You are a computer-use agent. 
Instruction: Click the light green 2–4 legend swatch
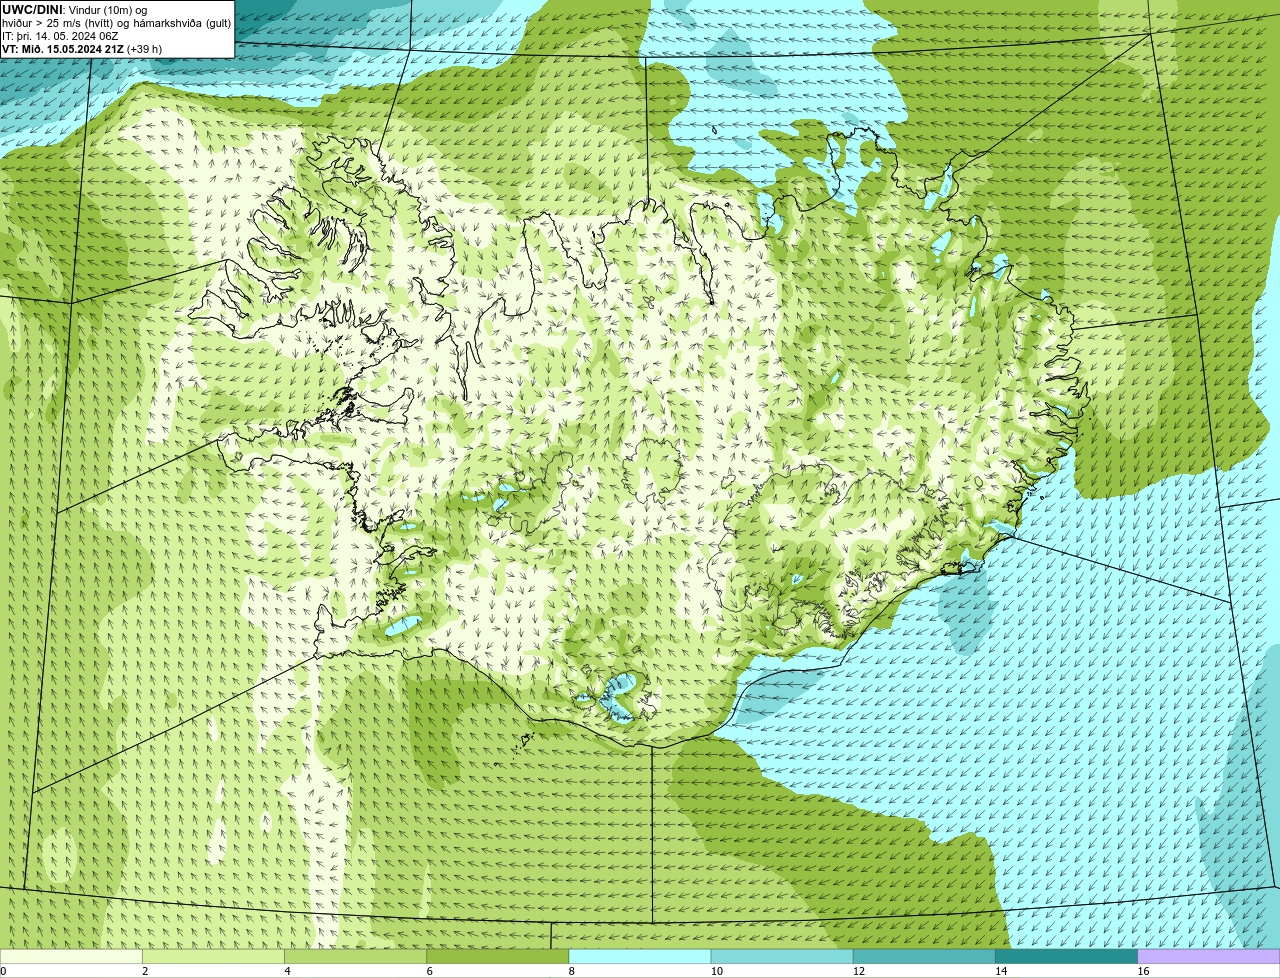pos(213,956)
